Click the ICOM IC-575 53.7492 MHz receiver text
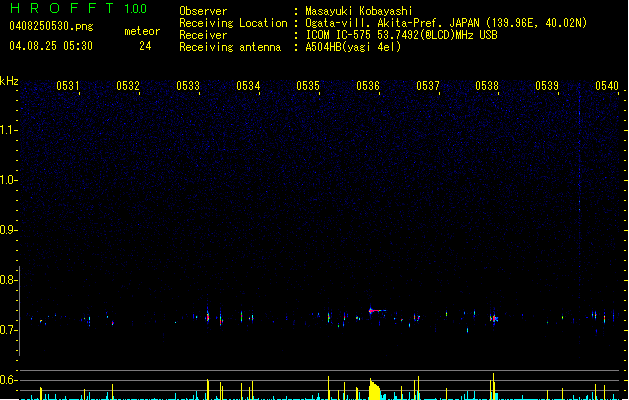The image size is (629, 400). 402,35
